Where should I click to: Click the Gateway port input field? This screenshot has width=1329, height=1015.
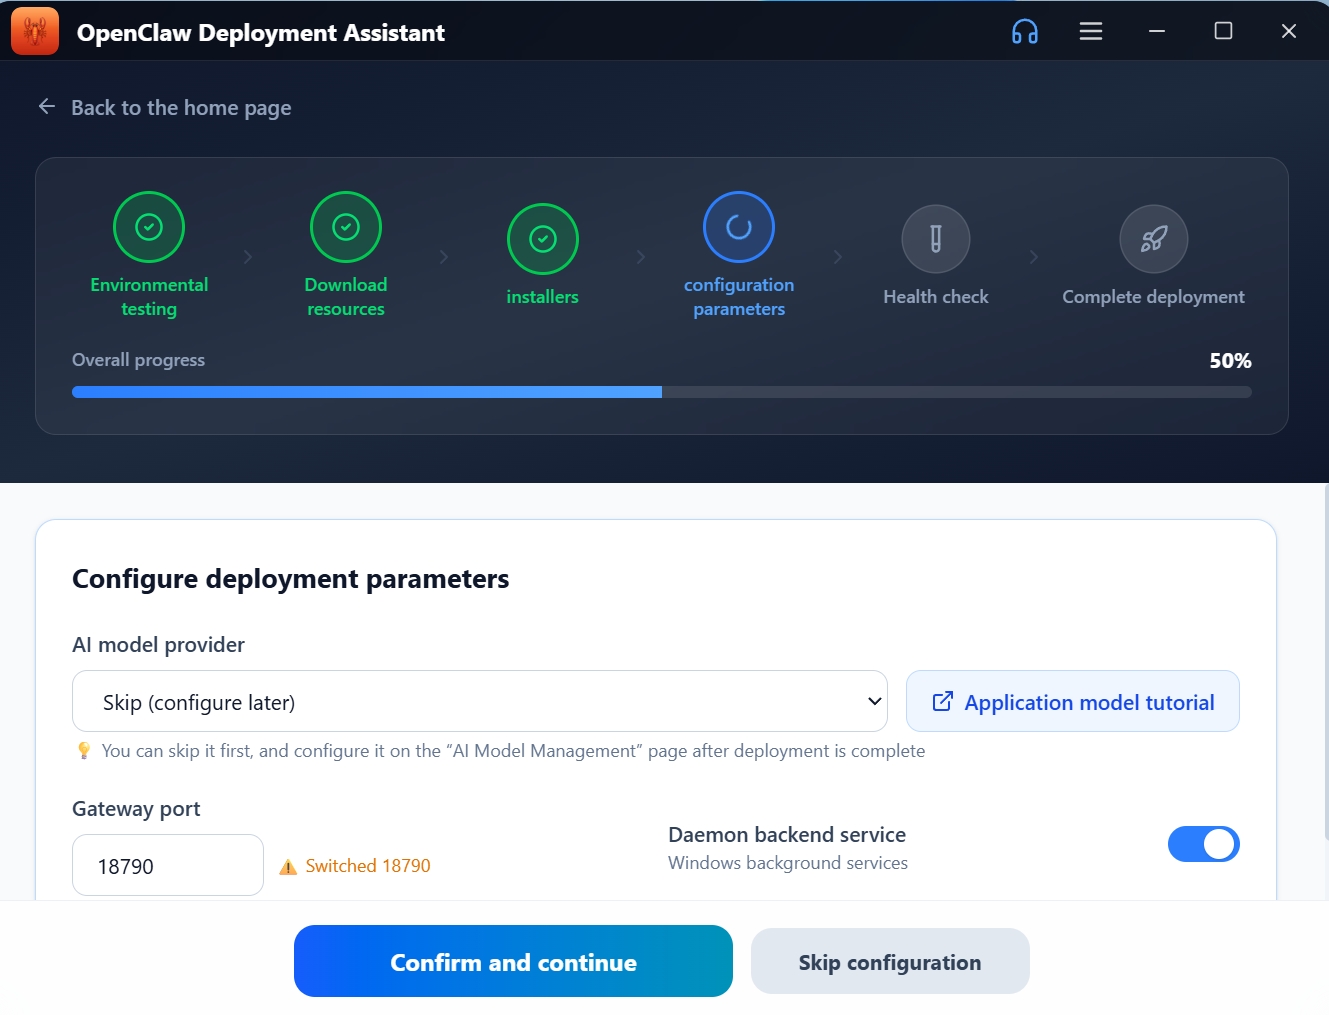167,865
